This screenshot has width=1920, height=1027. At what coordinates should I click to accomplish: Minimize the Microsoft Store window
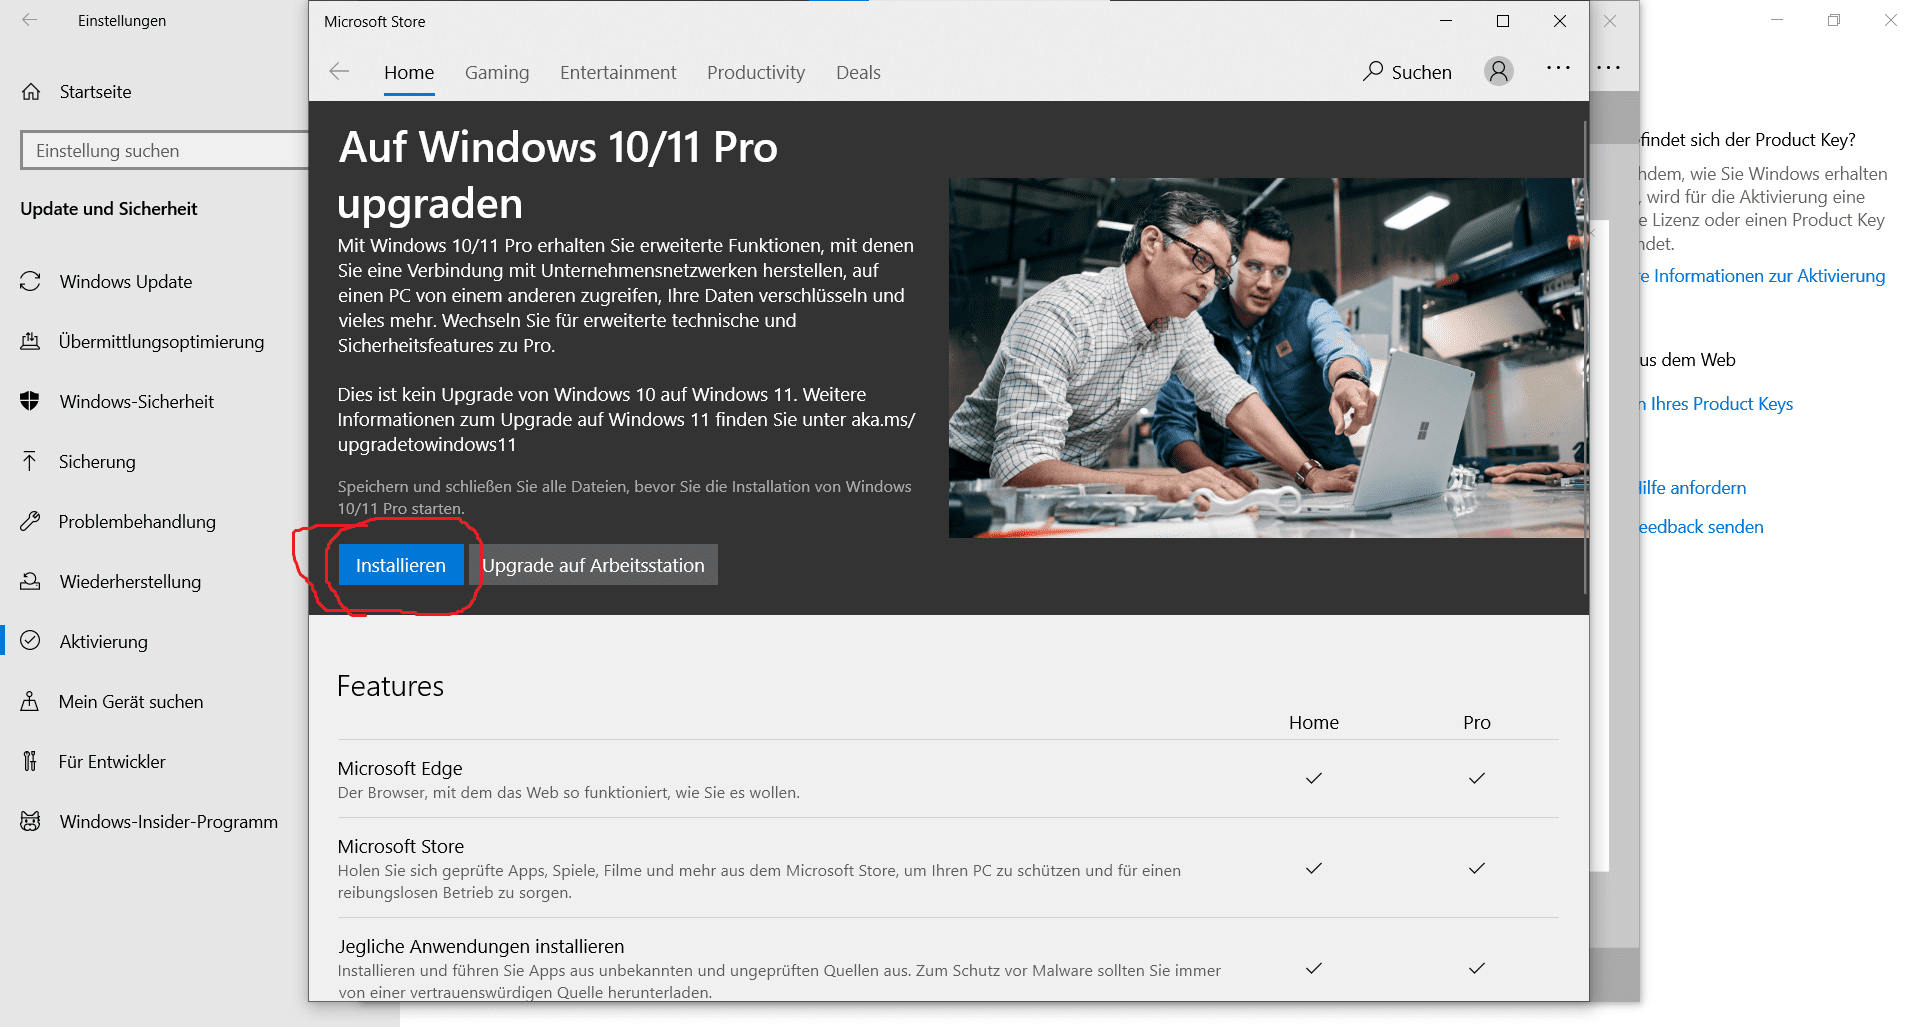[x=1445, y=21]
